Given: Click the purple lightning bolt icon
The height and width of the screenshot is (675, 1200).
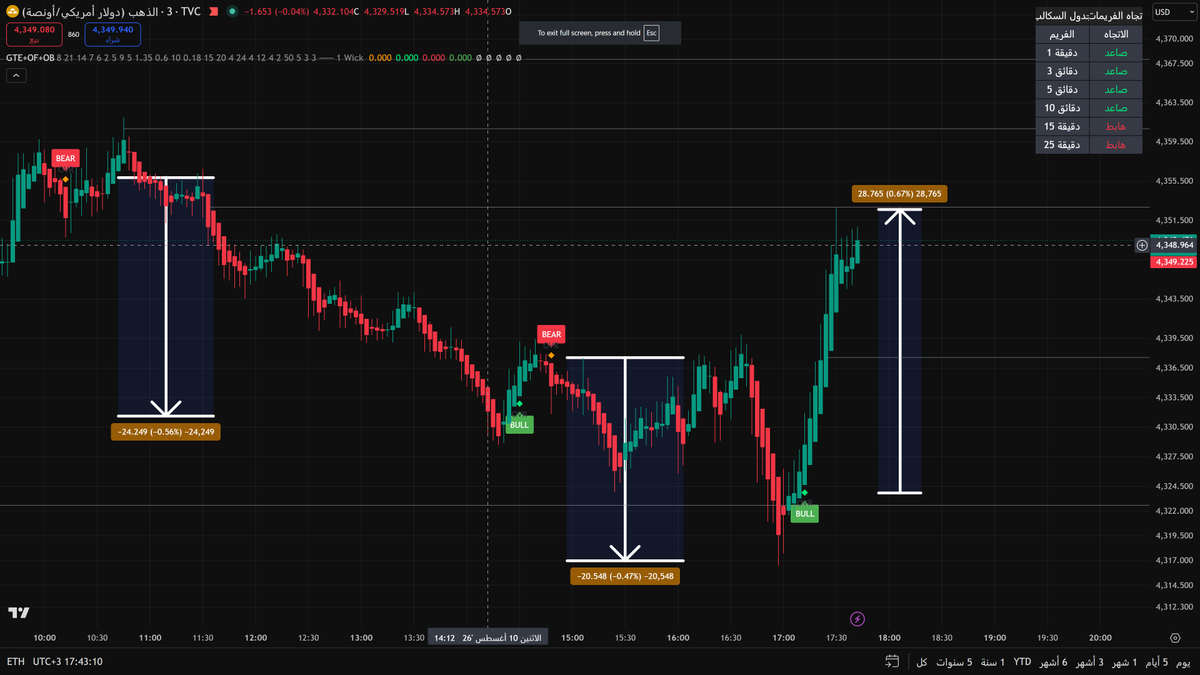Looking at the screenshot, I should pyautogui.click(x=857, y=620).
